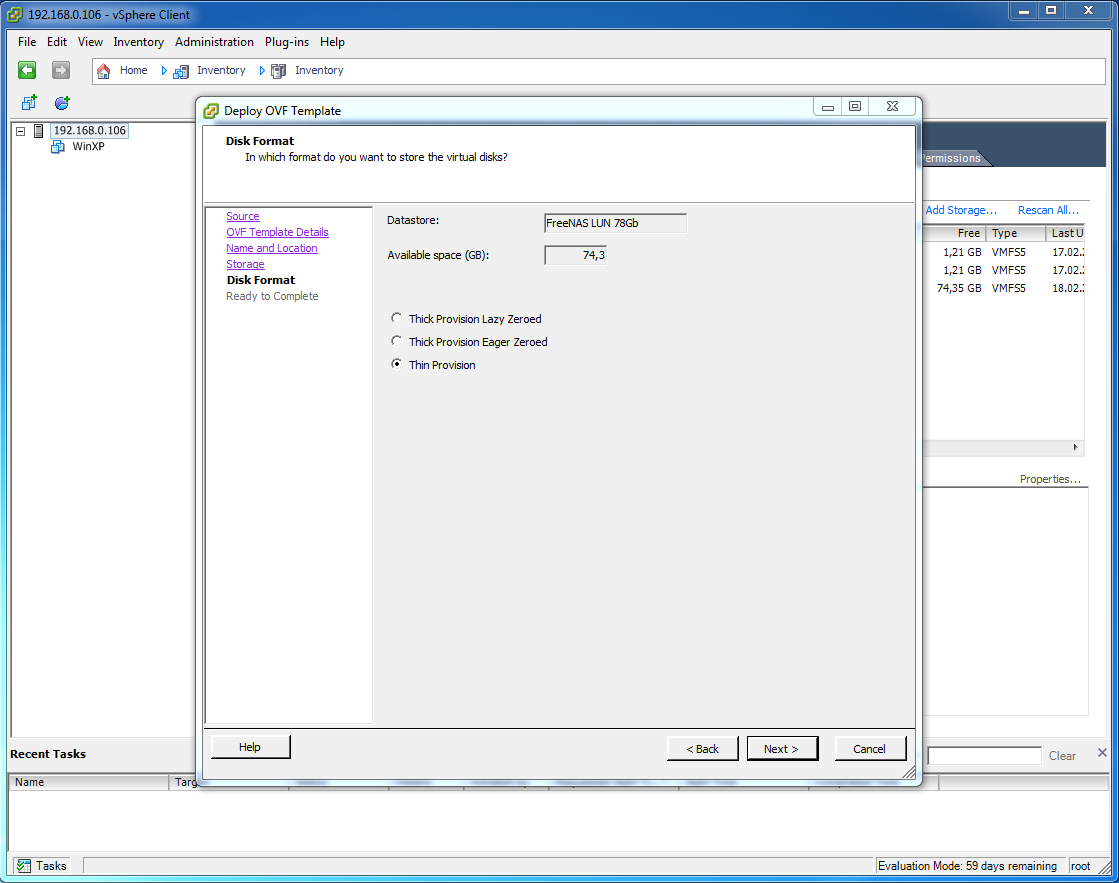Close the Recent Tasks panel with X
The height and width of the screenshot is (883, 1119).
click(1102, 752)
